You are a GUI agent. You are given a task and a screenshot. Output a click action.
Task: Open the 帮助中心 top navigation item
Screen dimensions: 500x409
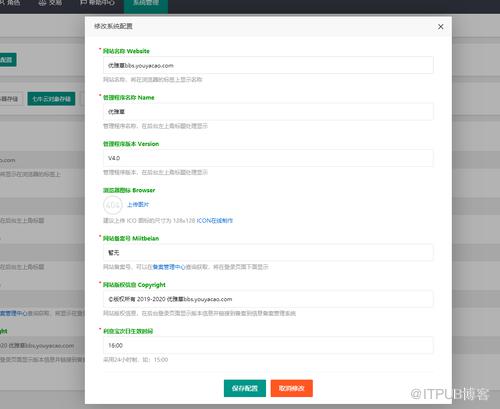point(97,3)
